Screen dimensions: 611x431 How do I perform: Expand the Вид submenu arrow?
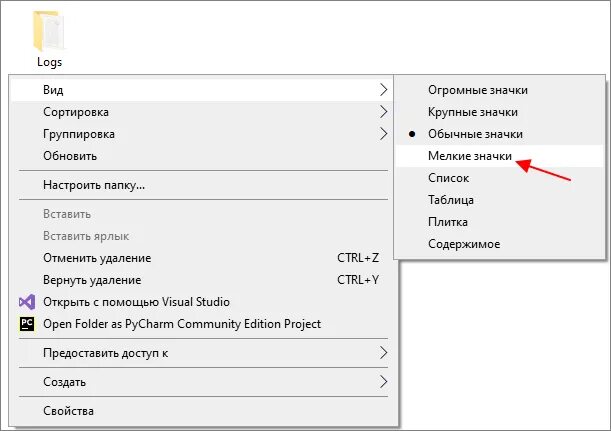(x=384, y=90)
